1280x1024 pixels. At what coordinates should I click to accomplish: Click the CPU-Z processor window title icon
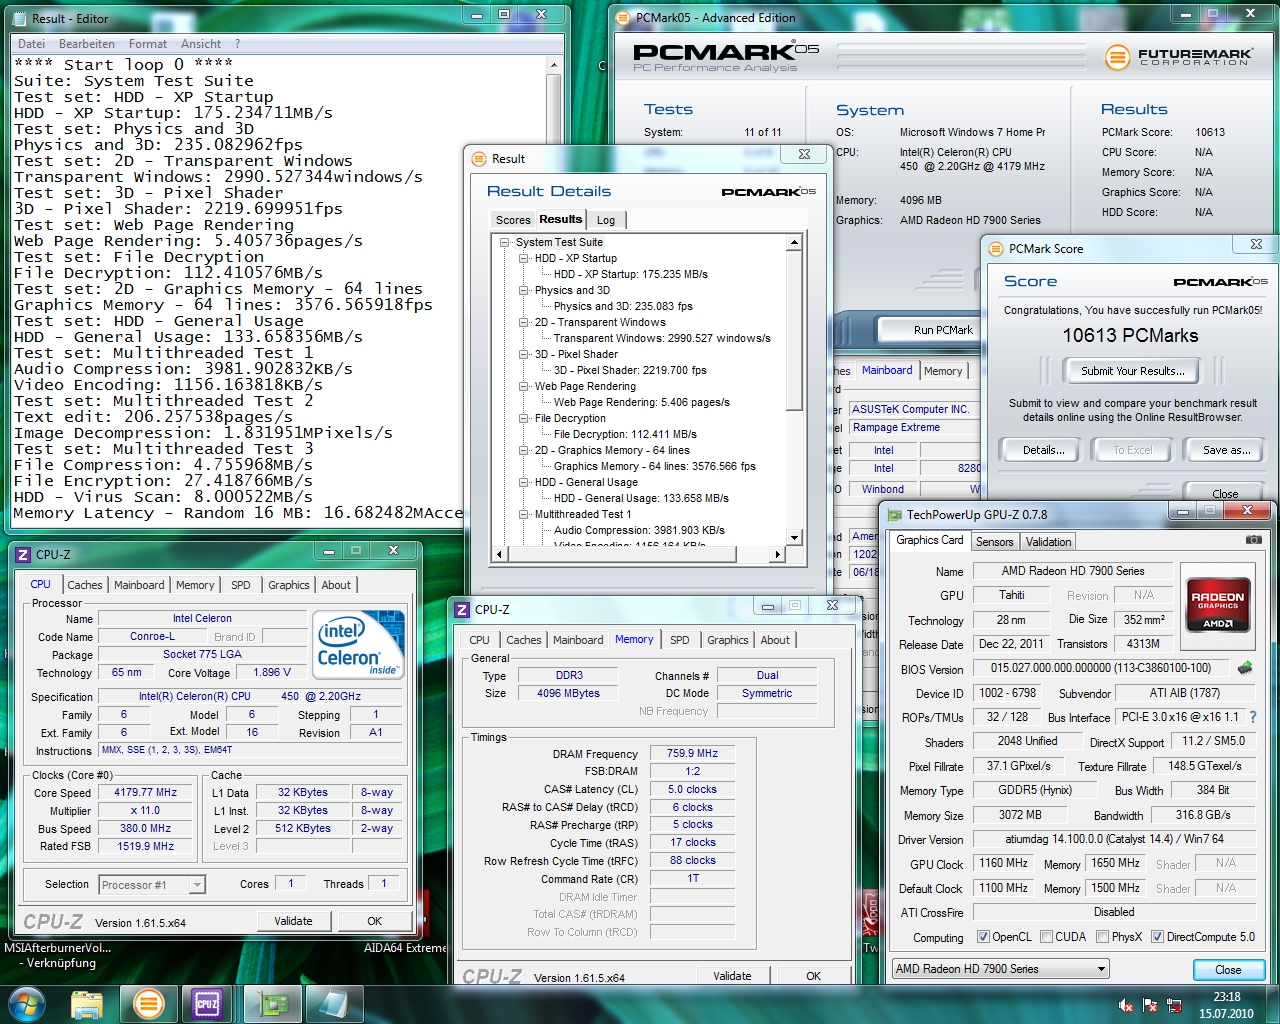tap(23, 554)
